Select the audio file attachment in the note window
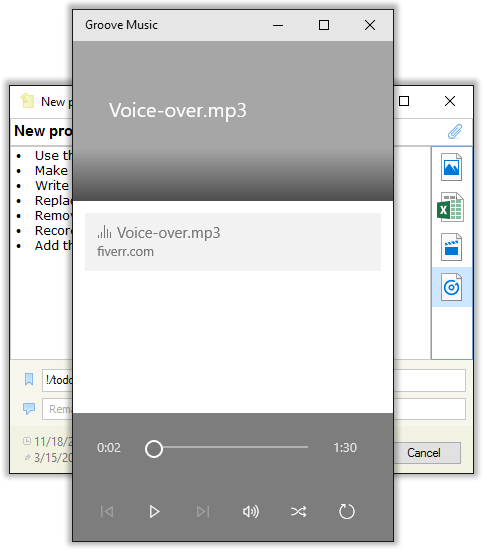Image resolution: width=483 pixels, height=551 pixels. coord(451,287)
